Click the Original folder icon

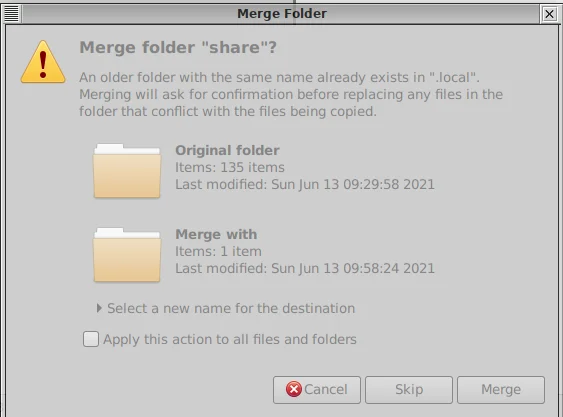(x=127, y=171)
